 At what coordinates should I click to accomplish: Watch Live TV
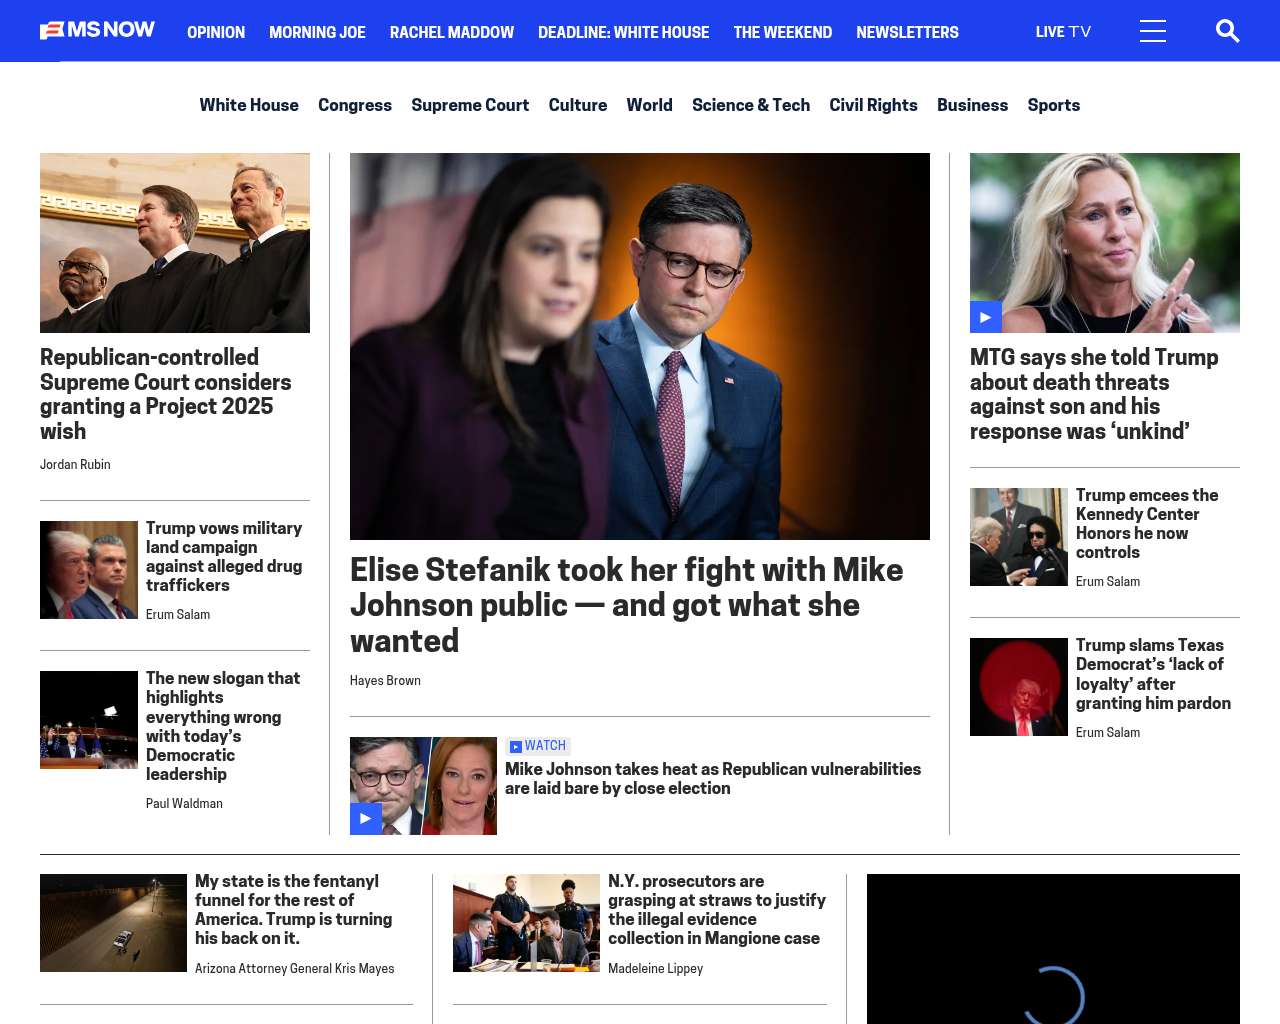[1063, 32]
